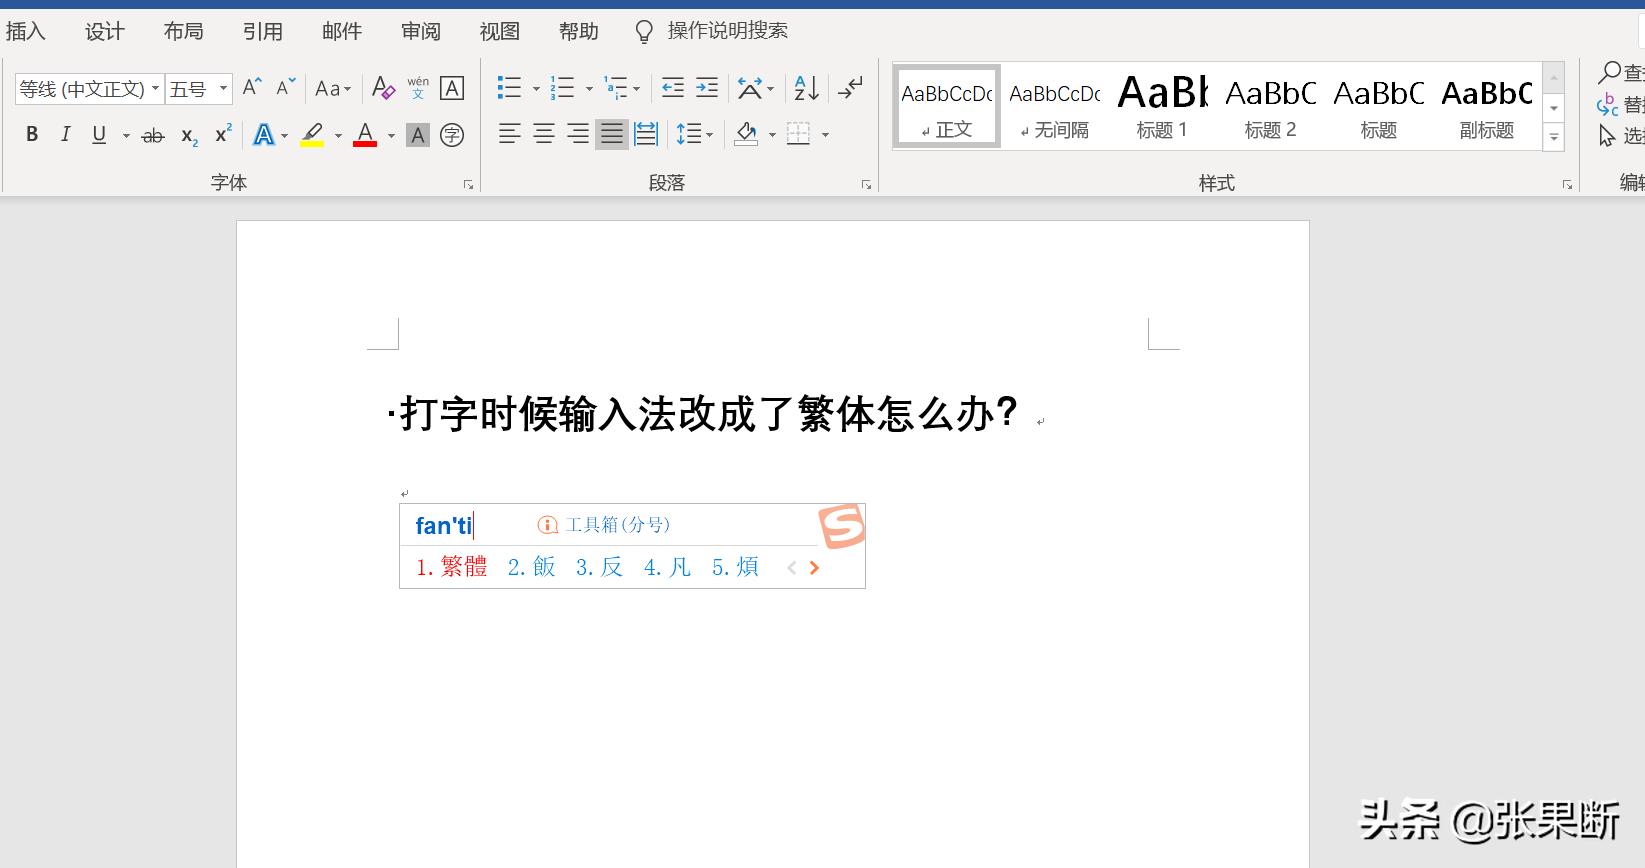
Task: Open the font name dropdown
Action: point(155,89)
